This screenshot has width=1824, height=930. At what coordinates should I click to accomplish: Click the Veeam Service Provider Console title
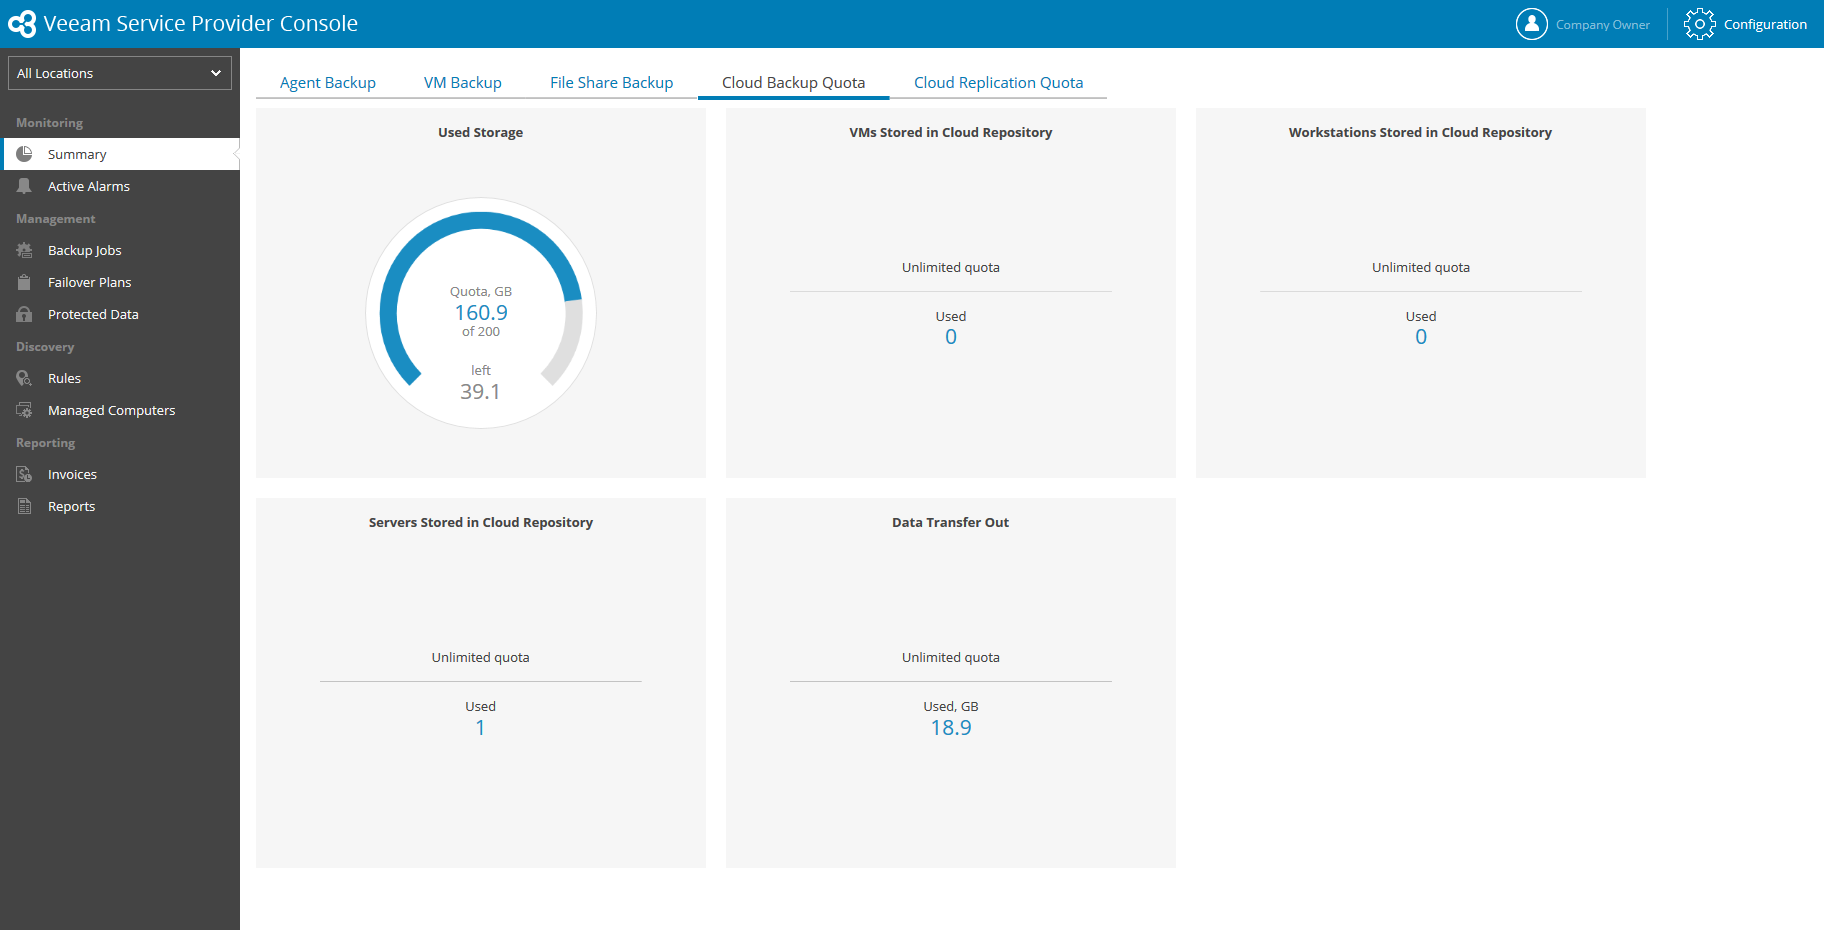pos(201,23)
